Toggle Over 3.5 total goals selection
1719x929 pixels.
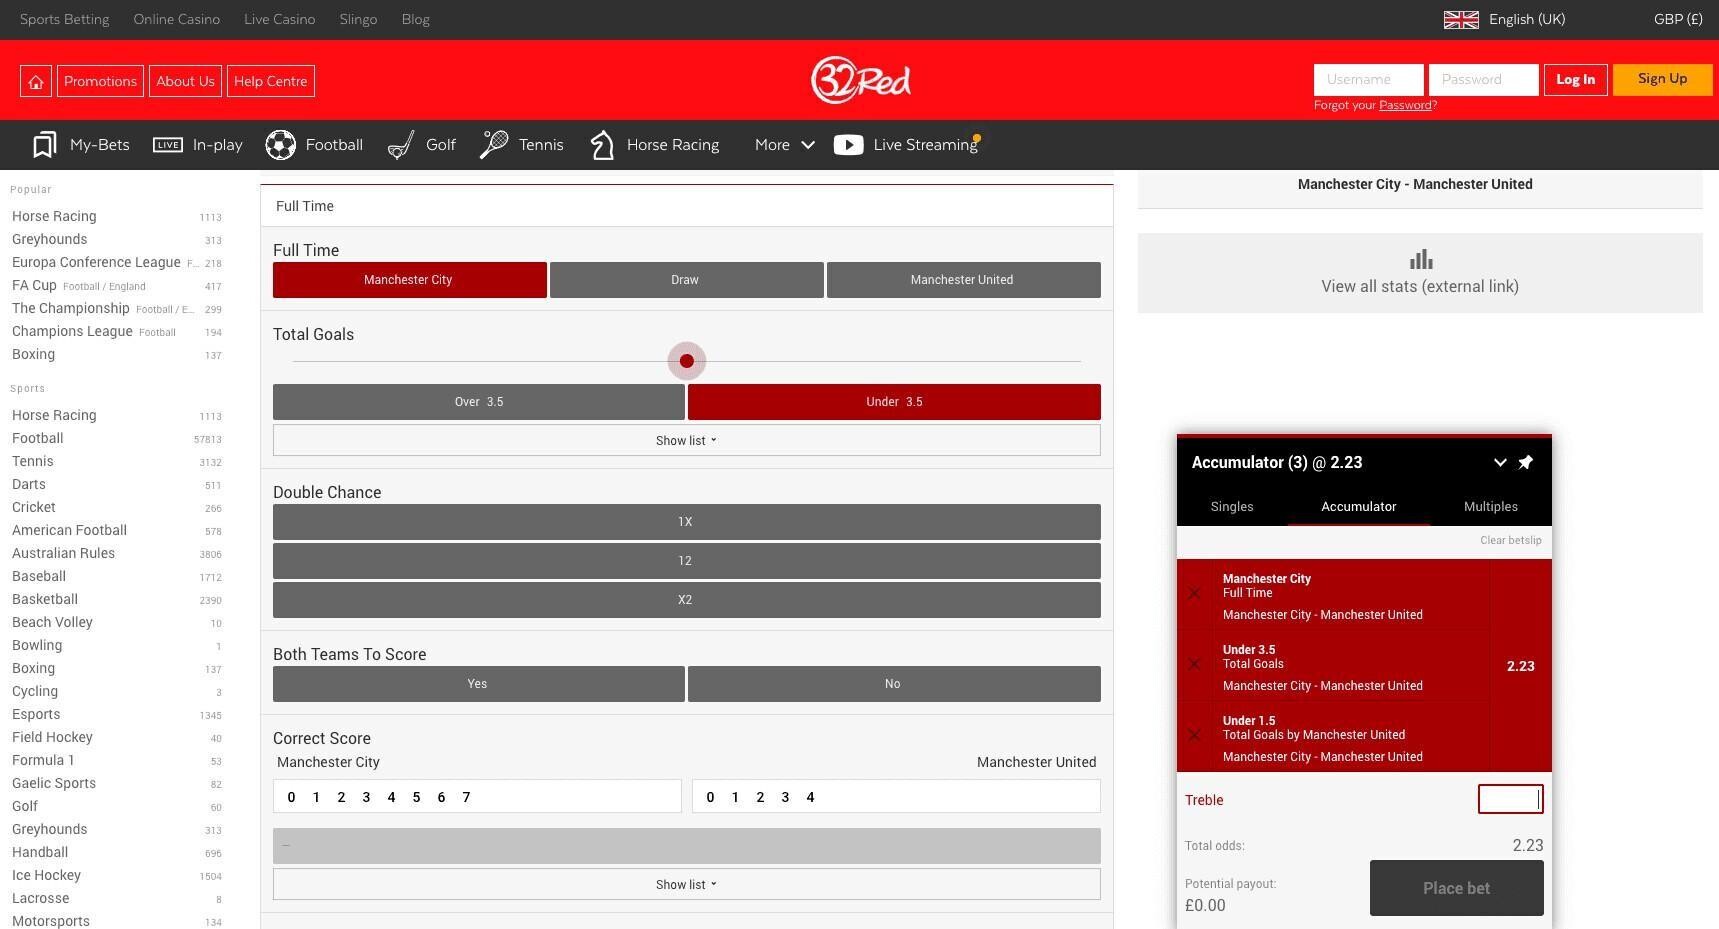[x=478, y=402]
